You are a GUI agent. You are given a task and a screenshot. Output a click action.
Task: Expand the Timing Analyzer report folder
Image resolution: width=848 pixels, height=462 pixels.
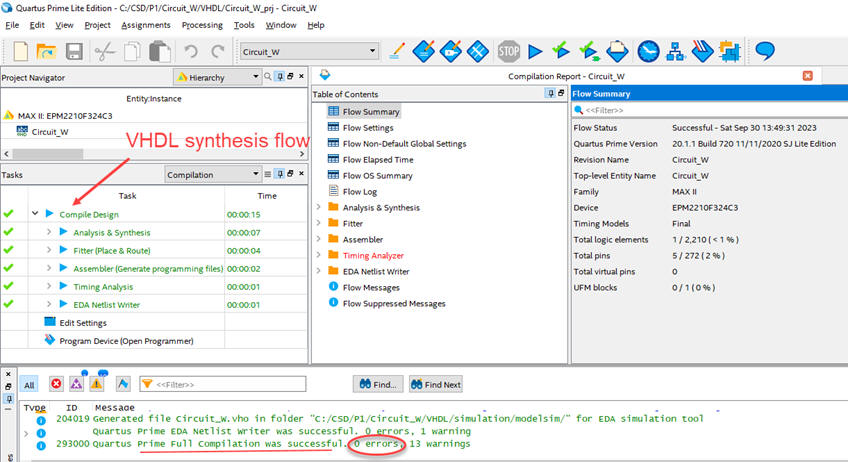click(319, 254)
